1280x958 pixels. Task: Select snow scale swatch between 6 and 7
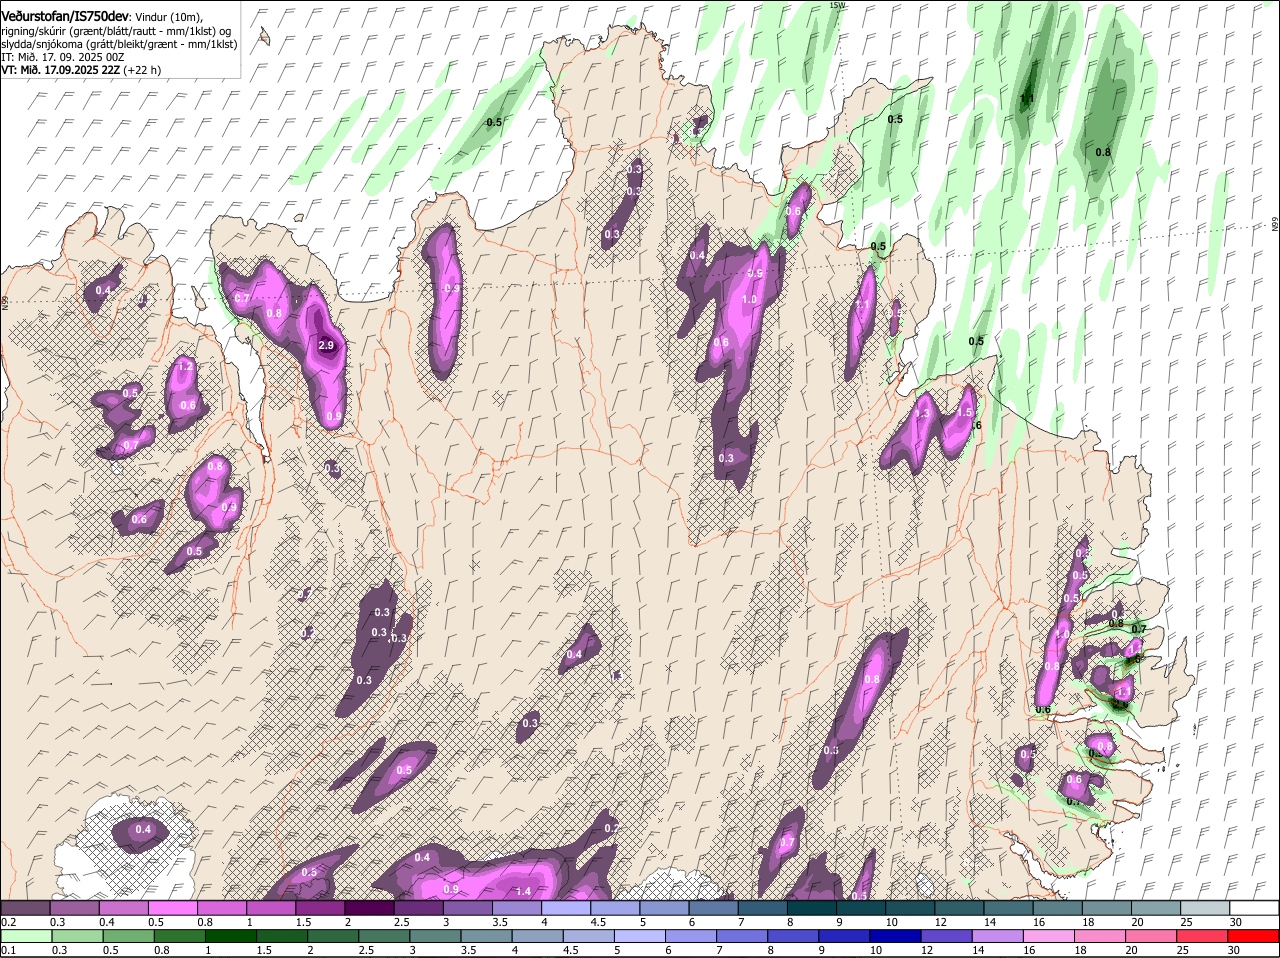[x=713, y=908]
